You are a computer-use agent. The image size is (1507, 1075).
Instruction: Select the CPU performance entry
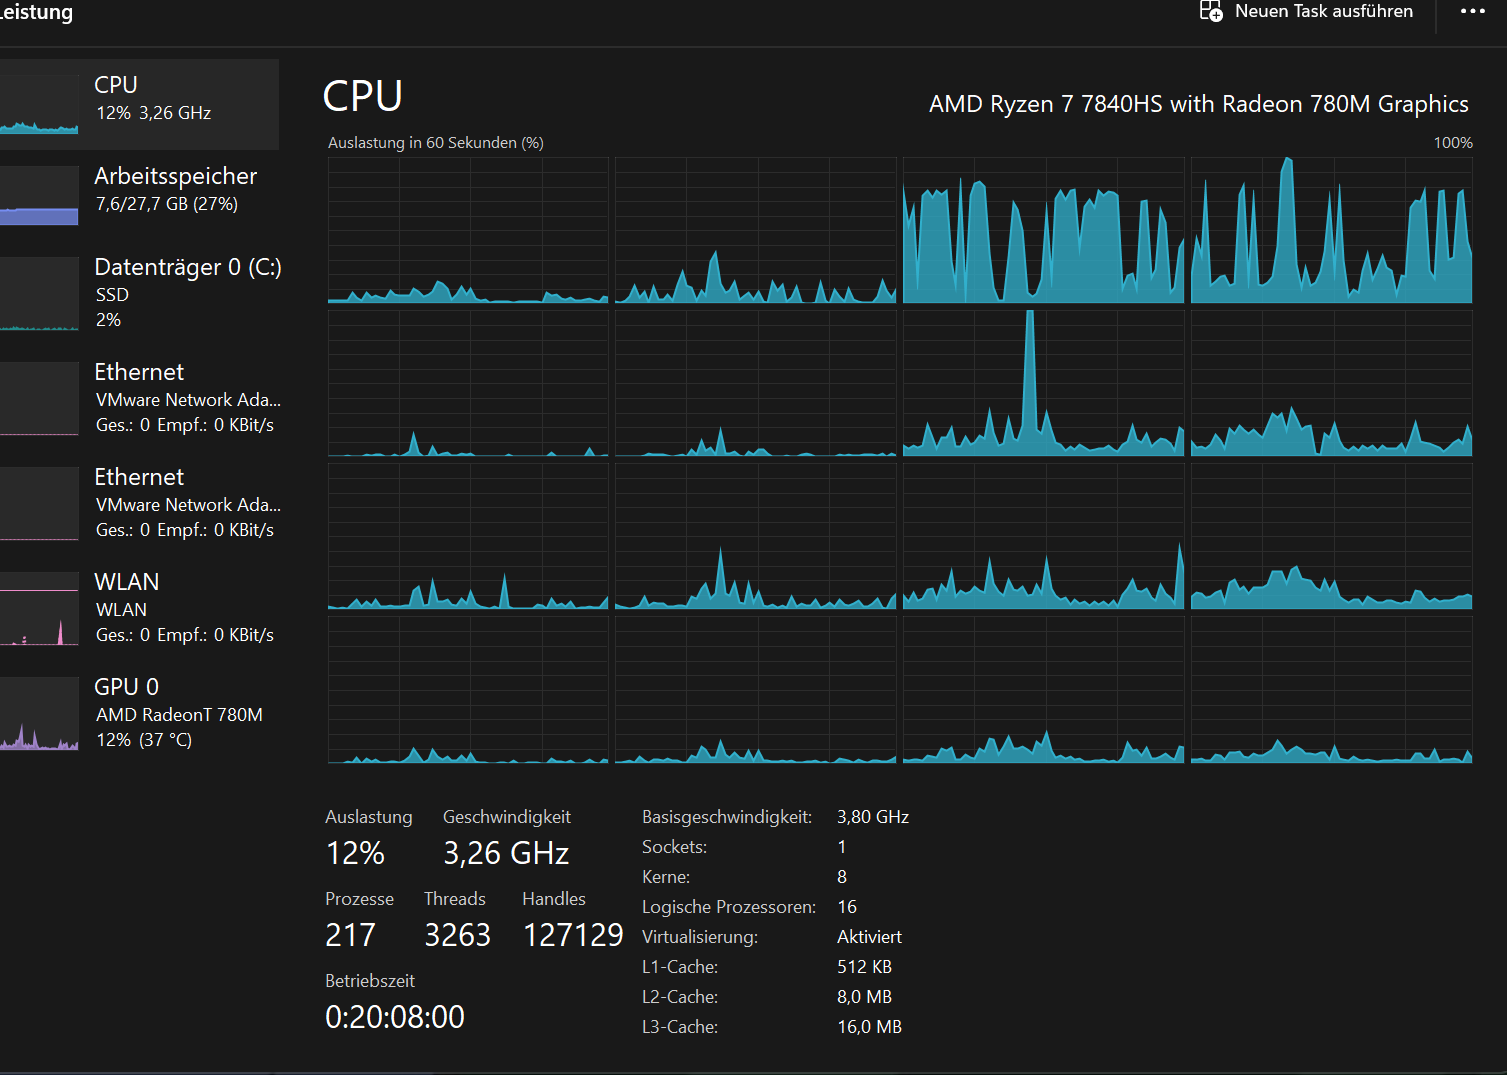click(139, 104)
